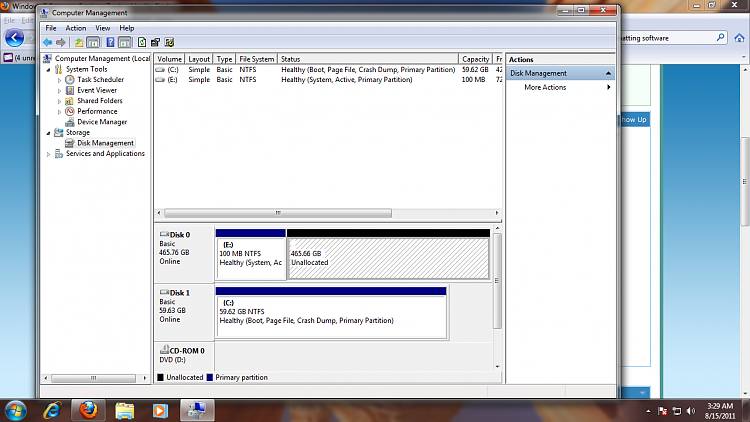Open Internet Explorer from the taskbar
Image resolution: width=750 pixels, height=422 pixels.
(53, 411)
